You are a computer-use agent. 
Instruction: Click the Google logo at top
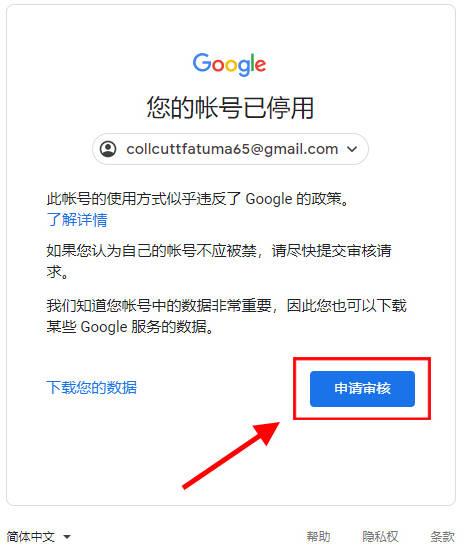coord(229,64)
